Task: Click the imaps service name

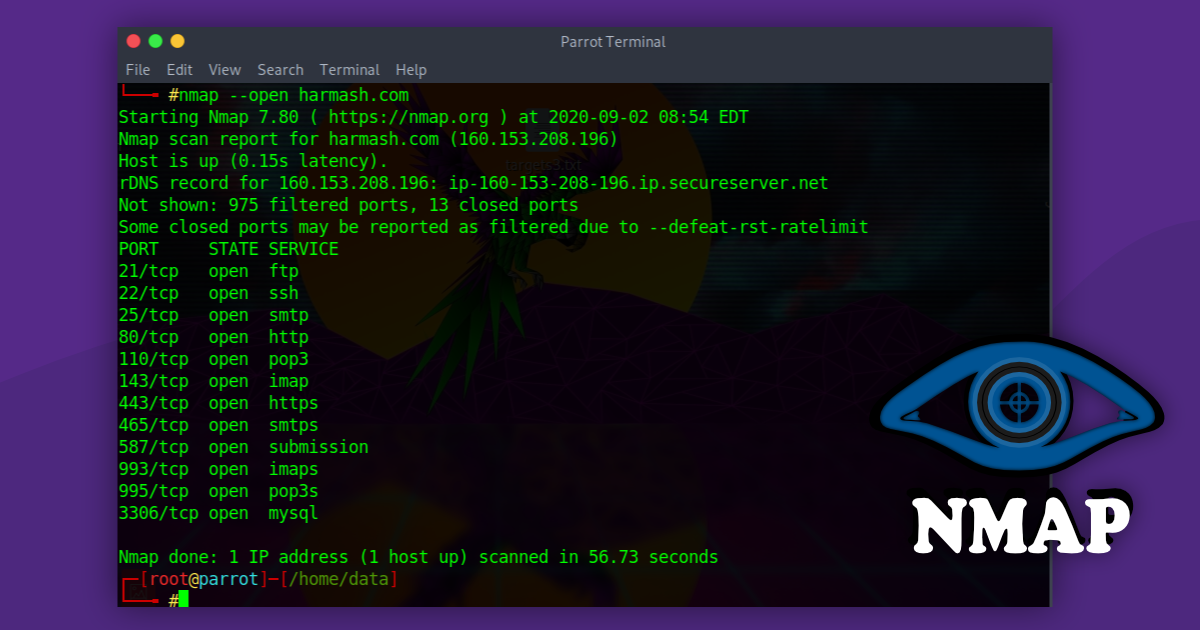Action: point(294,469)
